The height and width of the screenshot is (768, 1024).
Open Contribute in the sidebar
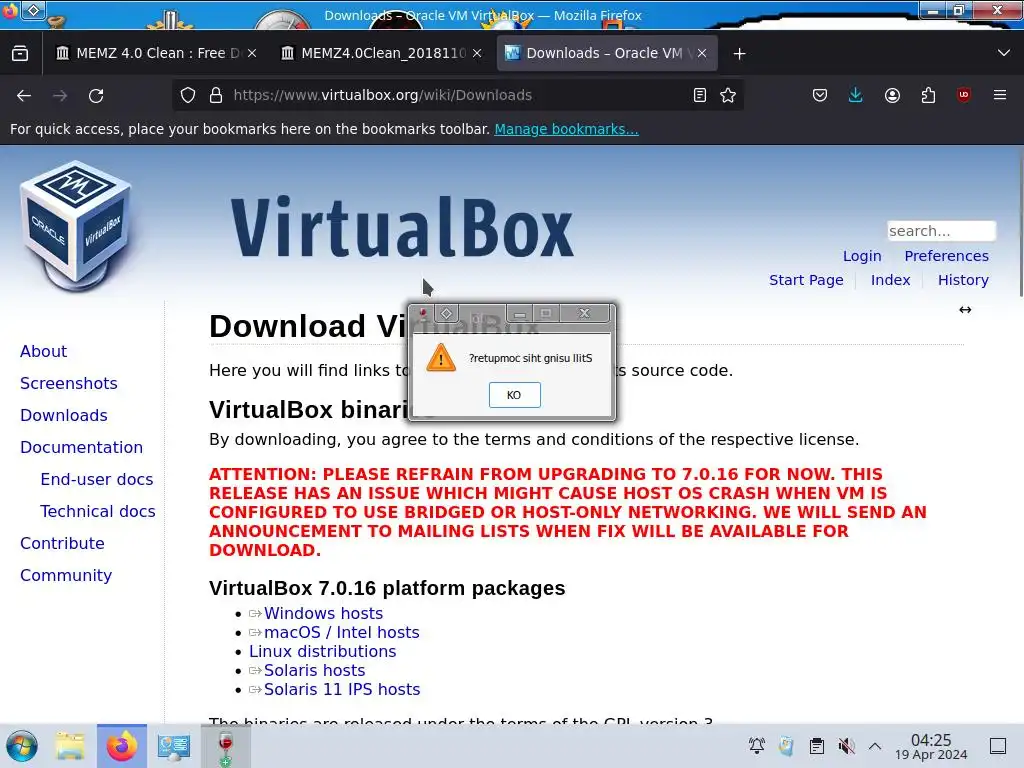tap(62, 543)
